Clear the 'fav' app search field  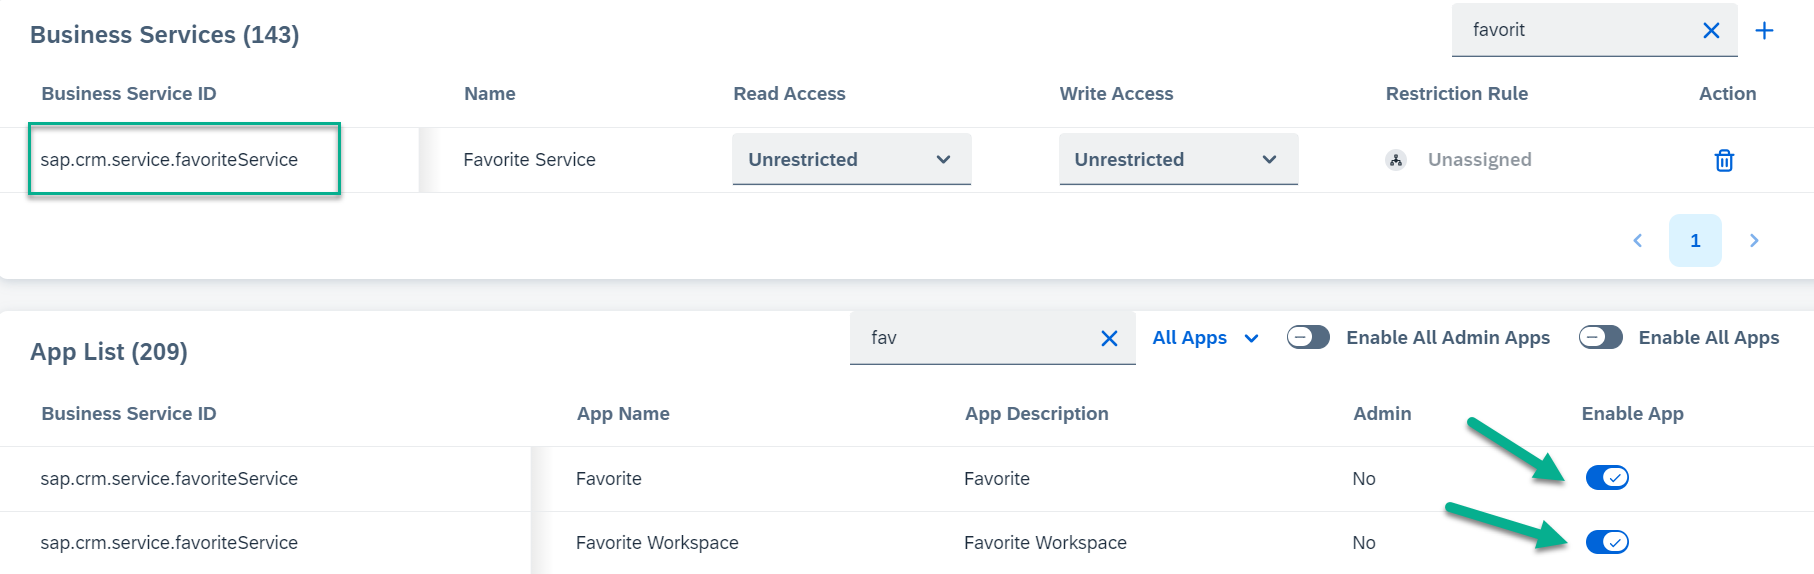point(1109,338)
